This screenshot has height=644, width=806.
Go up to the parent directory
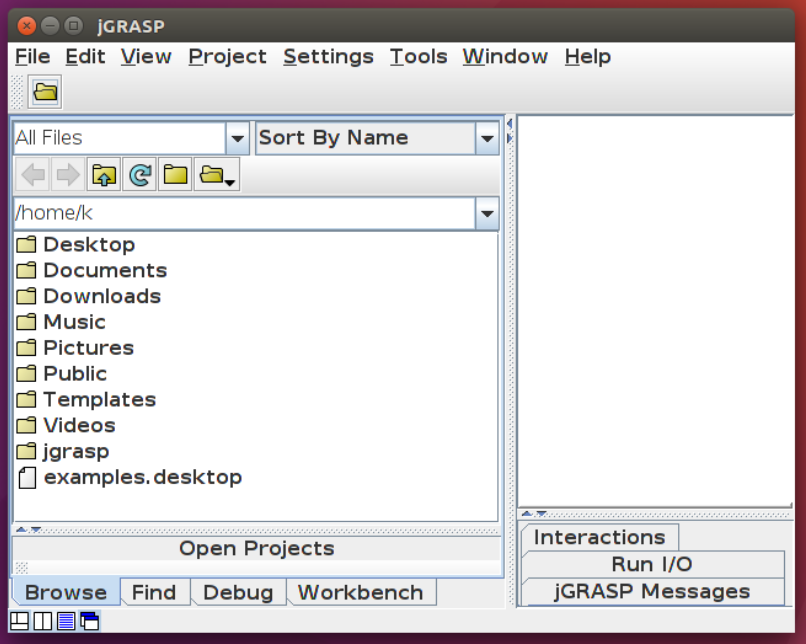[x=104, y=175]
